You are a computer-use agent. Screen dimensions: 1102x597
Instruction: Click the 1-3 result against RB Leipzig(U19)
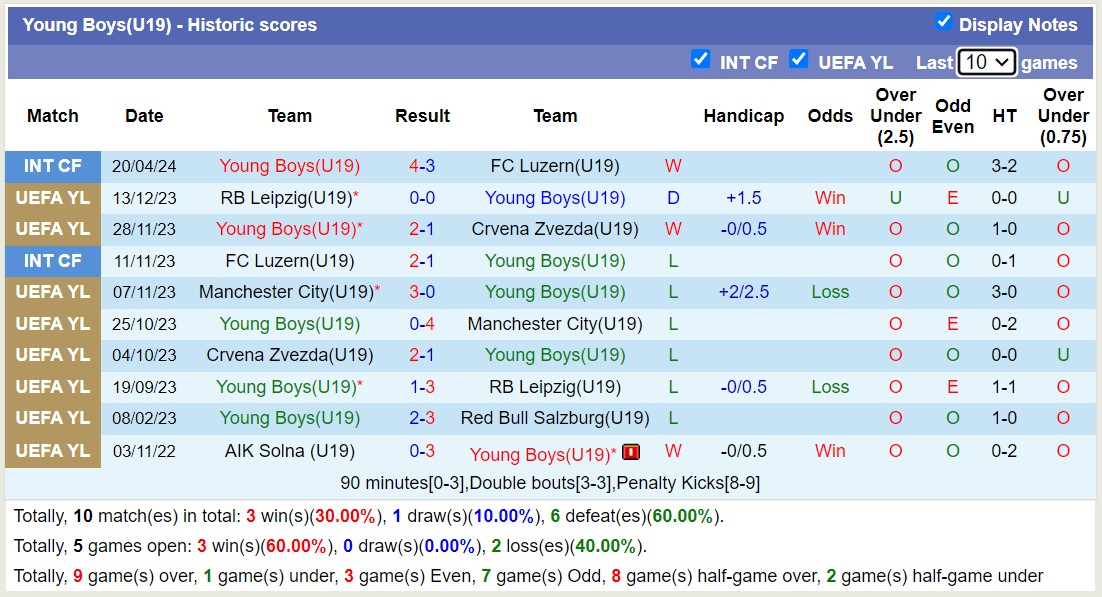point(422,387)
